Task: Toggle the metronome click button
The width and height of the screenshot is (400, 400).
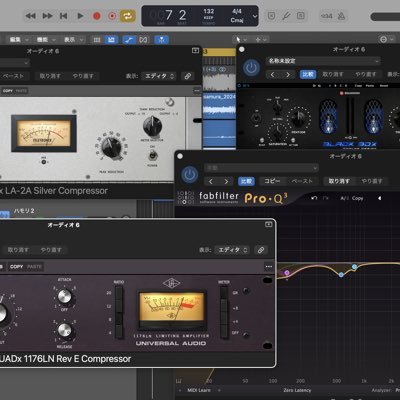Action: (342, 16)
